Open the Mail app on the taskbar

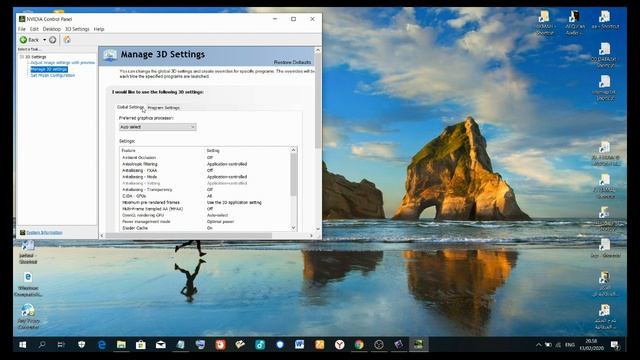[x=161, y=345]
